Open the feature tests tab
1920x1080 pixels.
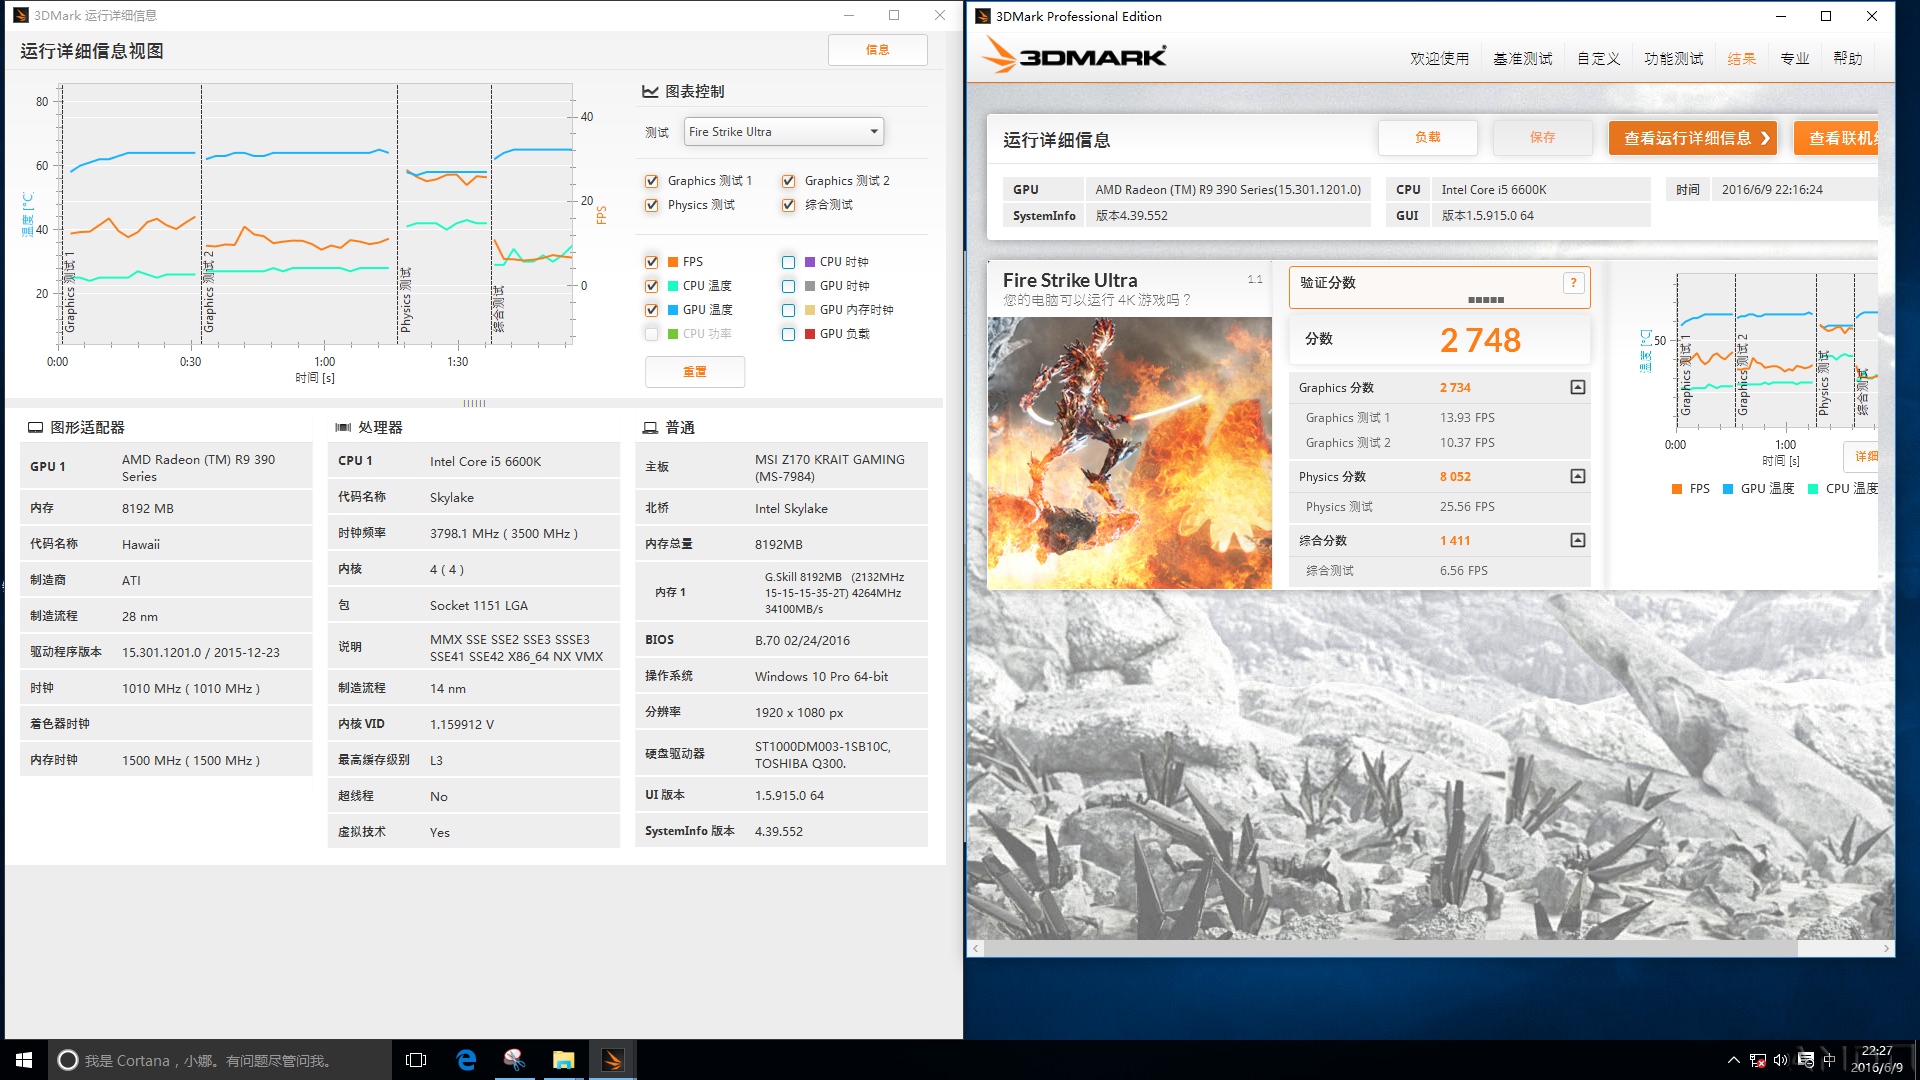[1673, 59]
